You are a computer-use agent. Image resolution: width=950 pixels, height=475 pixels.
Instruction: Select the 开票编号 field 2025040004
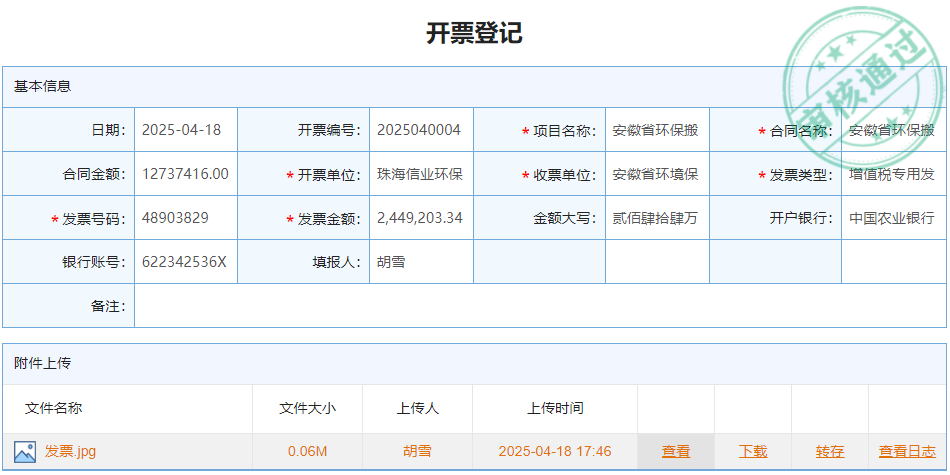tap(420, 130)
